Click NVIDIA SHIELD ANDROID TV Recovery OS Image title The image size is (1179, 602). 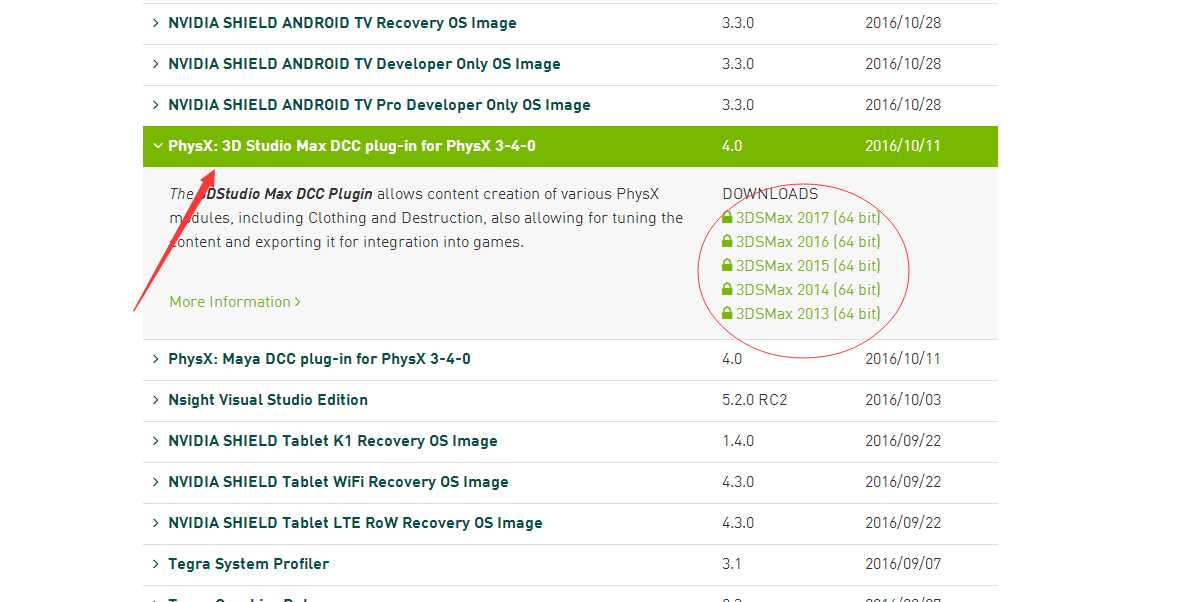pyautogui.click(x=342, y=23)
